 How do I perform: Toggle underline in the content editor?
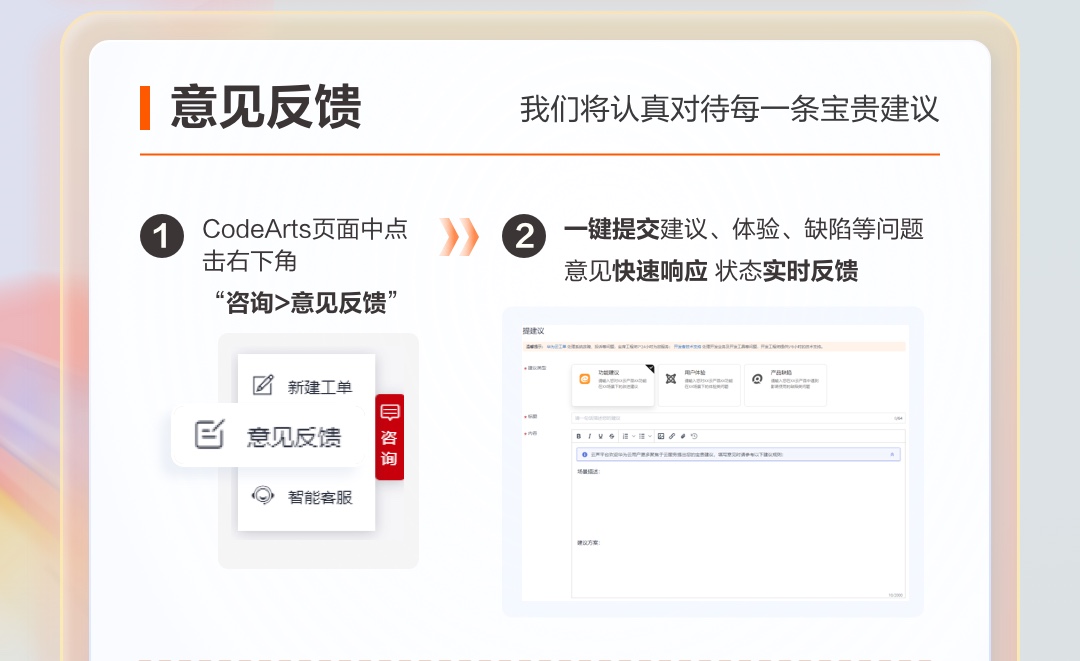click(x=601, y=436)
